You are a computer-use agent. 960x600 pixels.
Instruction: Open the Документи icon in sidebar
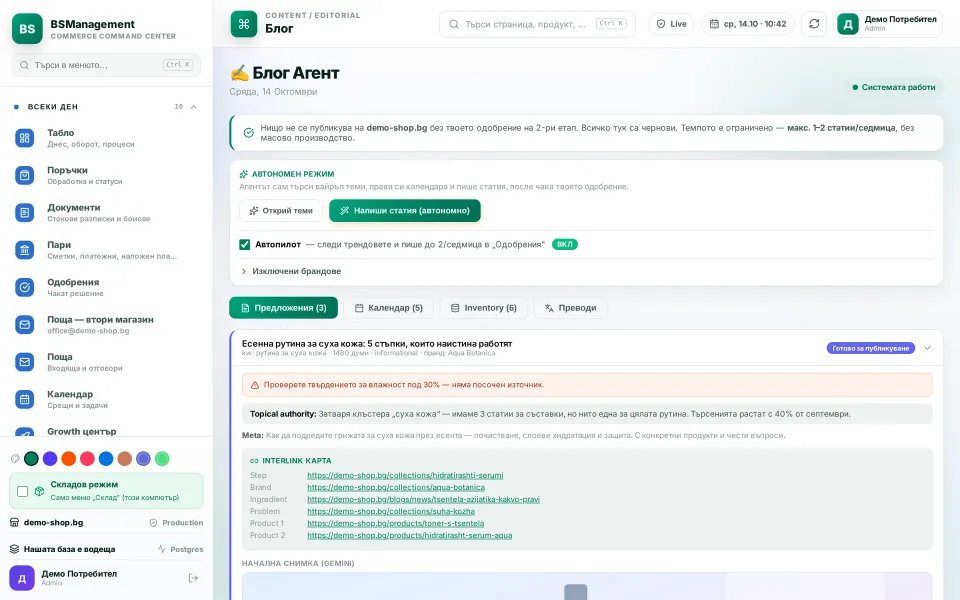coord(24,212)
